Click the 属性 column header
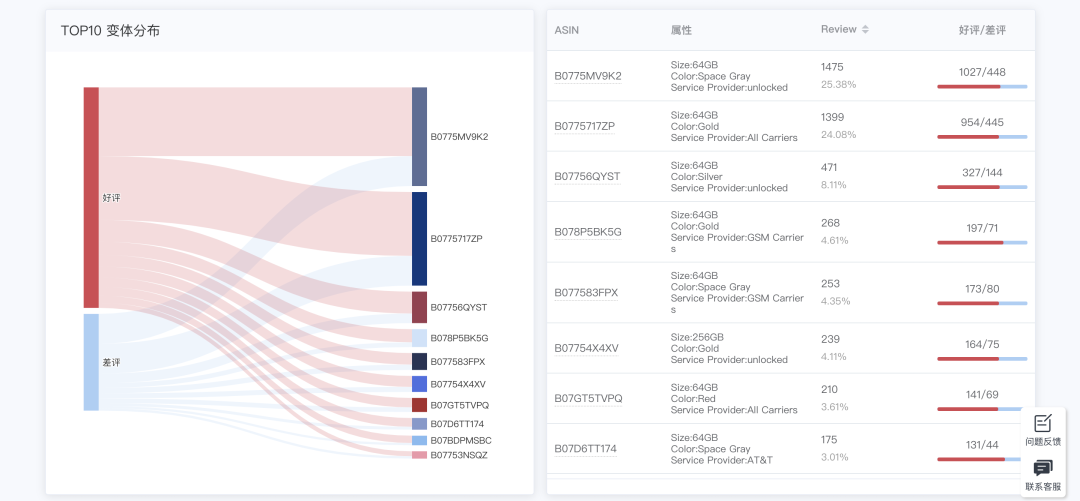This screenshot has width=1080, height=501. pos(681,30)
